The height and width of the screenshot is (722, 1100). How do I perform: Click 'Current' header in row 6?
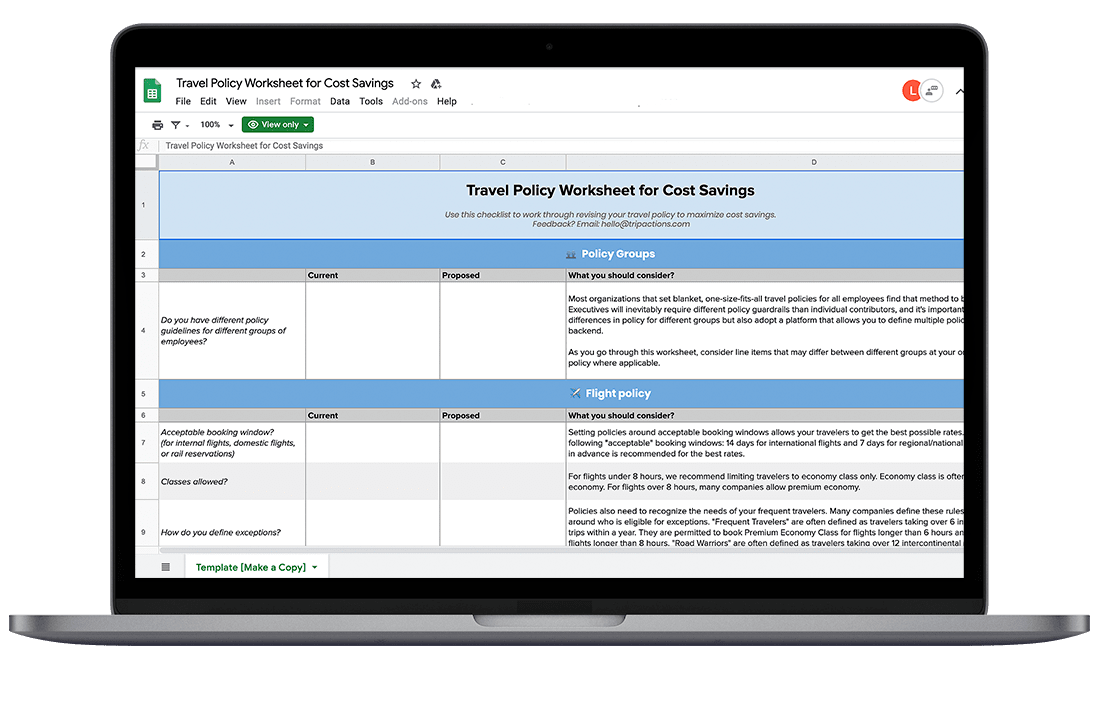tap(373, 415)
